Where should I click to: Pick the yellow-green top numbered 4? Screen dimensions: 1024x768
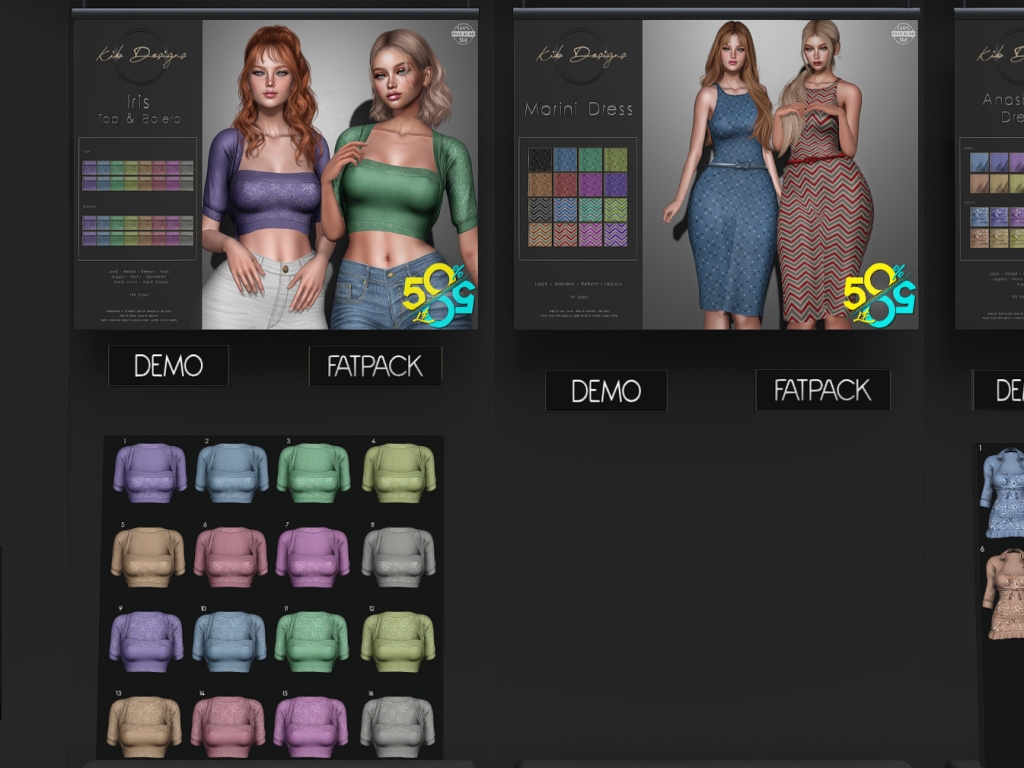[x=398, y=472]
